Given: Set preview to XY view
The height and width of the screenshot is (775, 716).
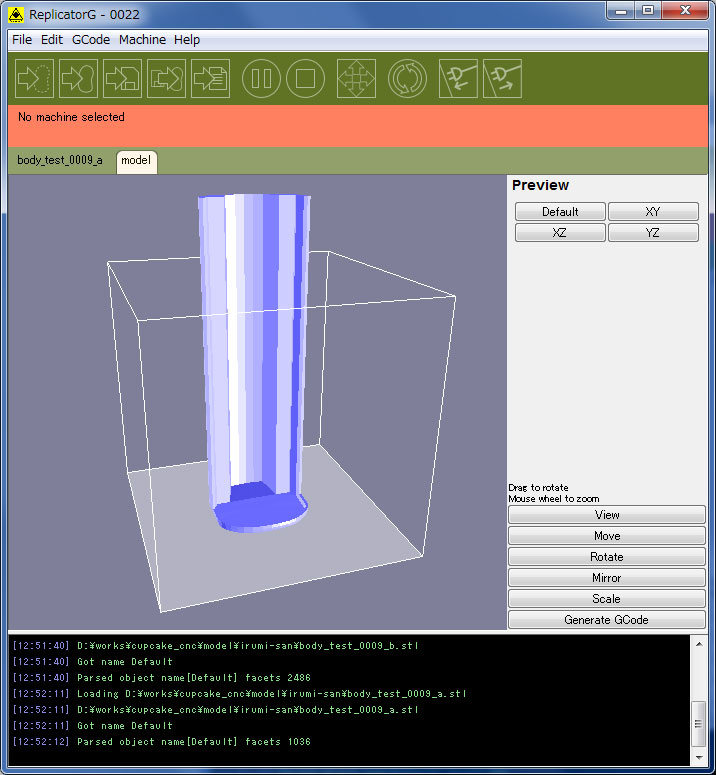Looking at the screenshot, I should pyautogui.click(x=653, y=212).
